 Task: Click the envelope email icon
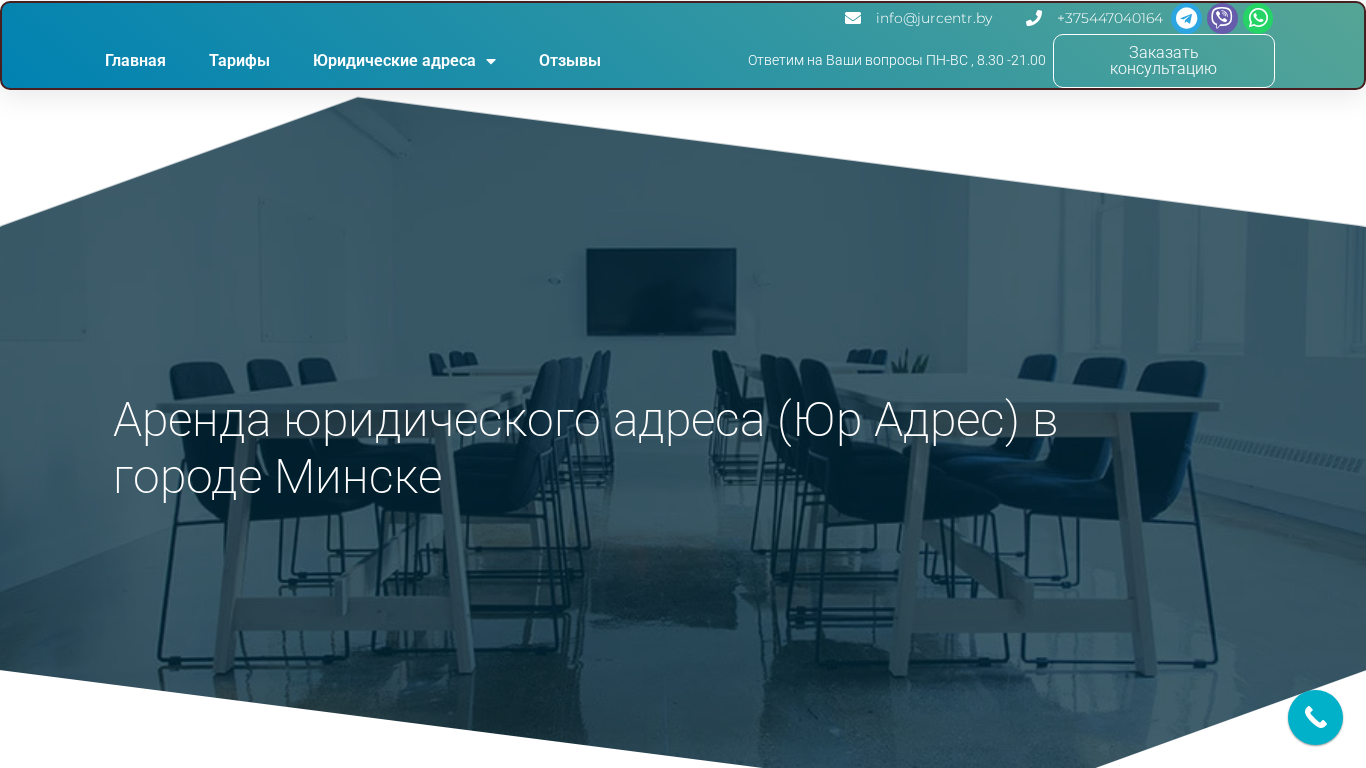[x=853, y=18]
